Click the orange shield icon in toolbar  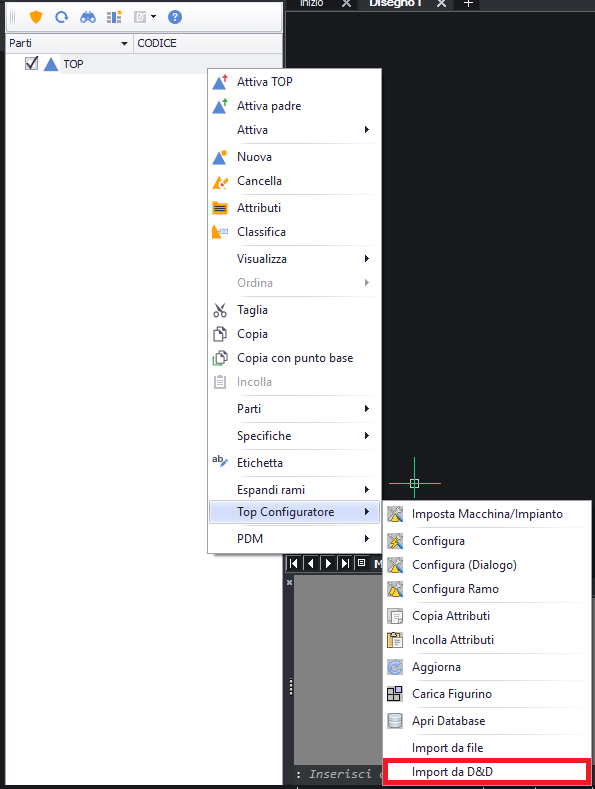(x=36, y=17)
